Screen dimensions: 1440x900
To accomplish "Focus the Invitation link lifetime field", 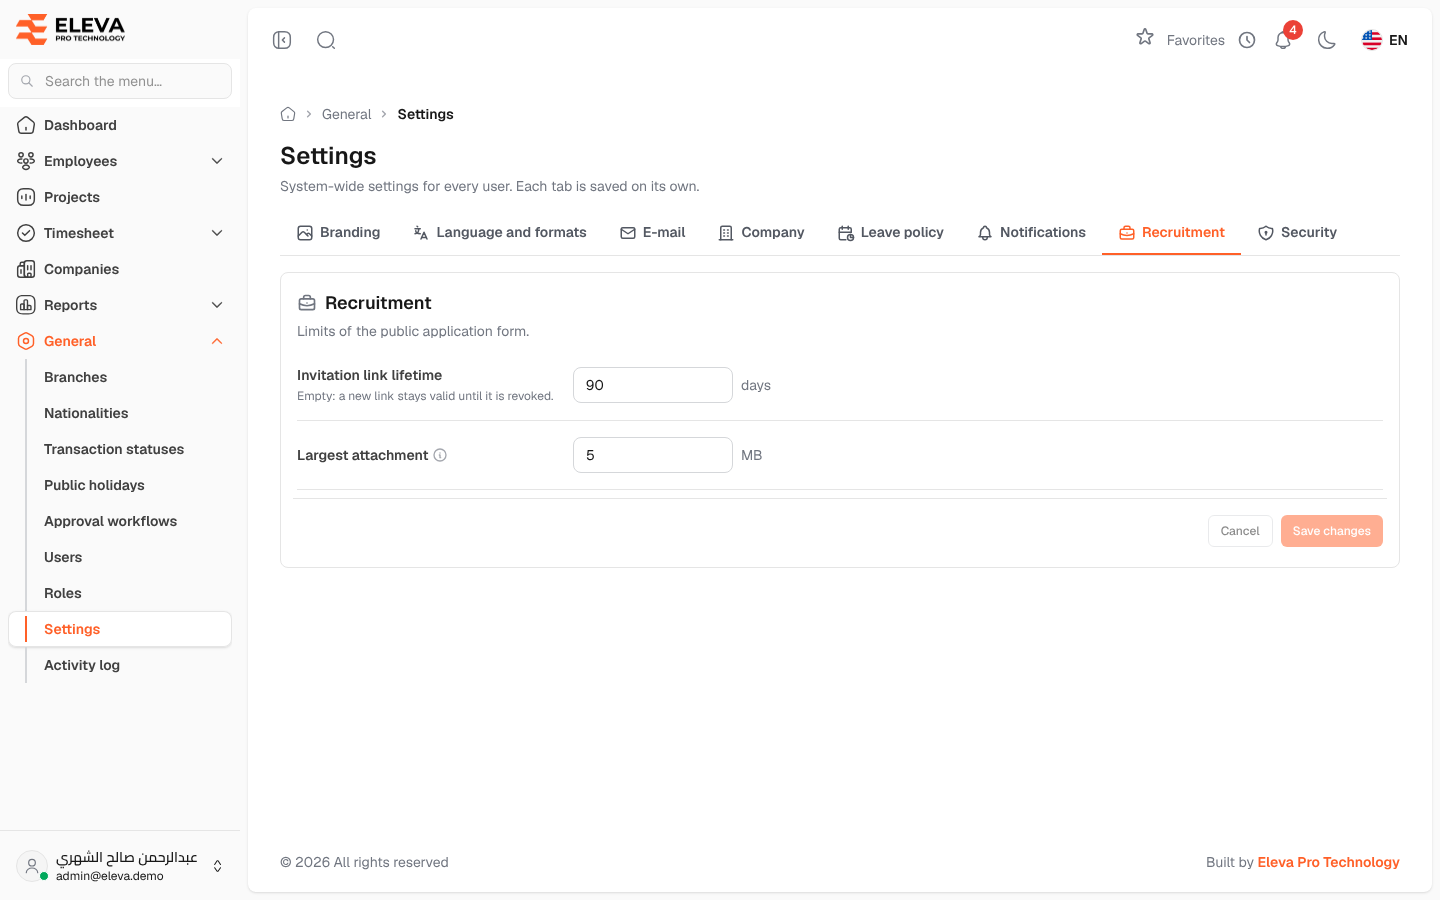I will coord(653,385).
